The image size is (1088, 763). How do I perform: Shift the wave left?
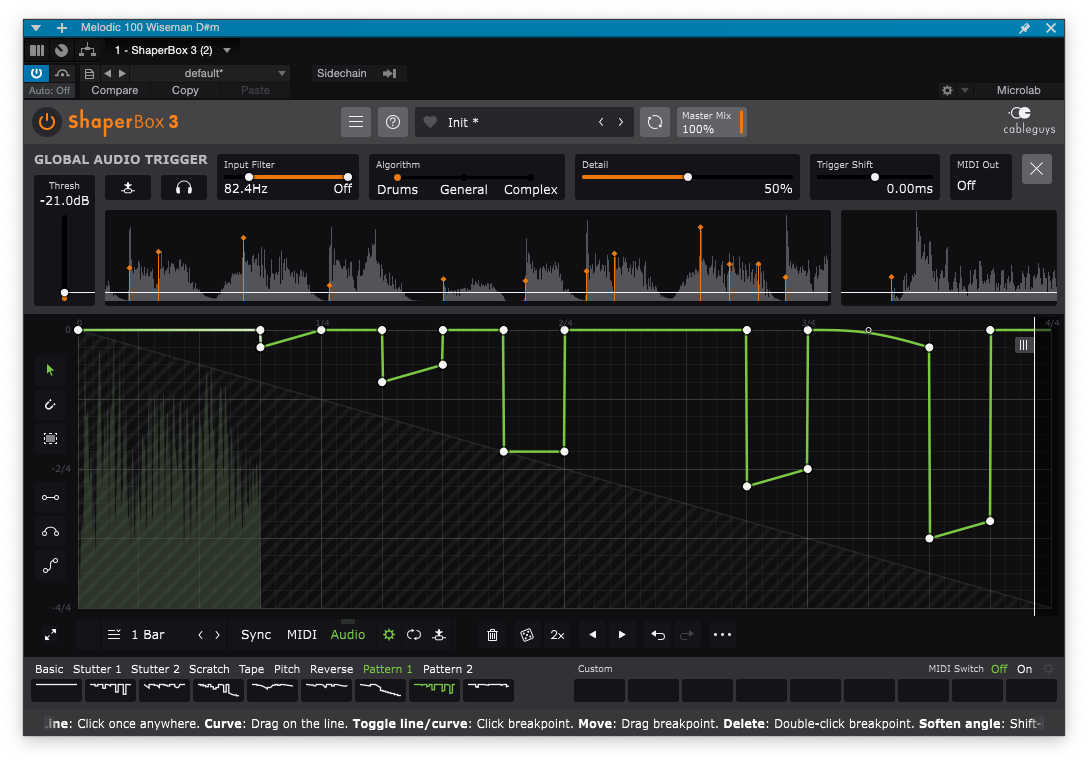pyautogui.click(x=593, y=635)
